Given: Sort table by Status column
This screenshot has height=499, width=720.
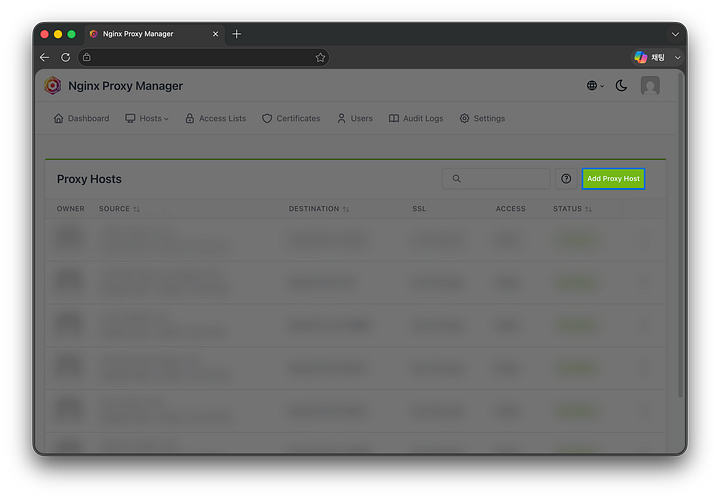Looking at the screenshot, I should click(573, 209).
